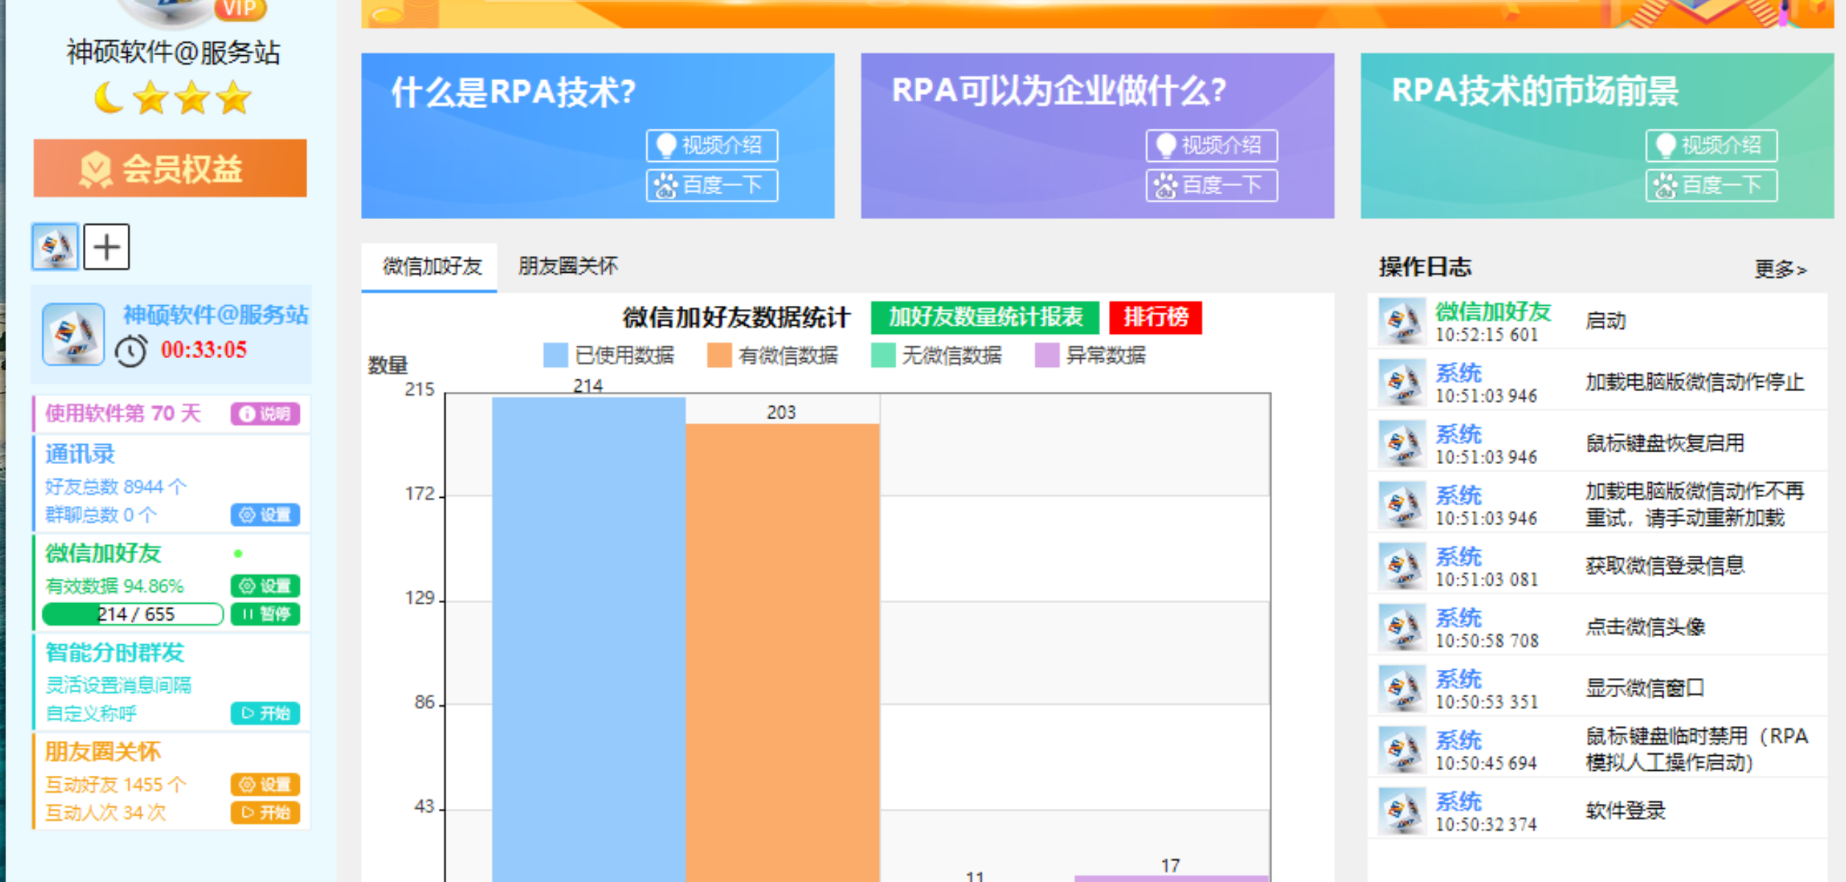Click the log icon for 鼠标键盘恢复启用

1401,443
